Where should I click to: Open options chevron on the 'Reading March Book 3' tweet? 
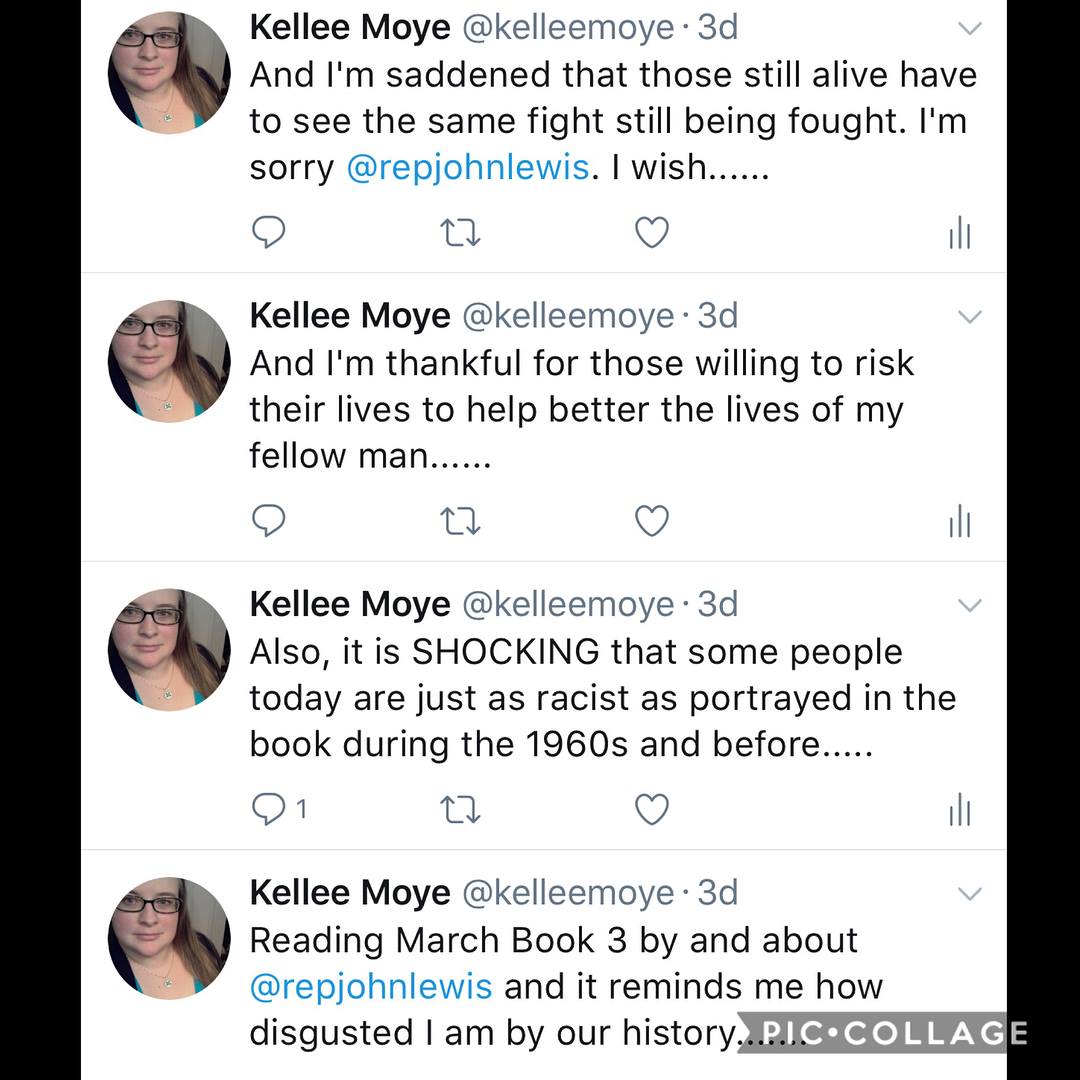(x=970, y=893)
